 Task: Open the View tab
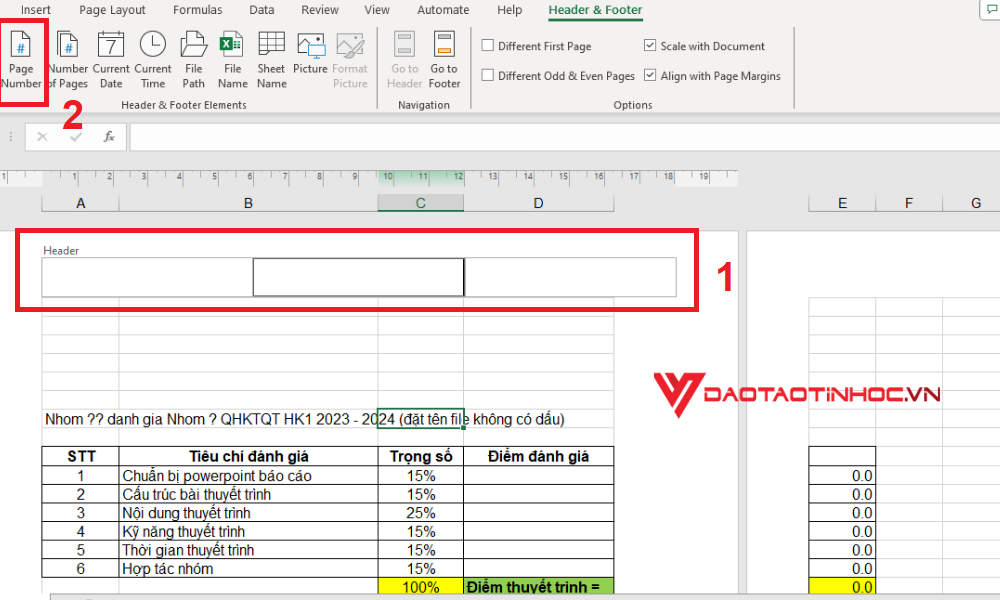(377, 10)
